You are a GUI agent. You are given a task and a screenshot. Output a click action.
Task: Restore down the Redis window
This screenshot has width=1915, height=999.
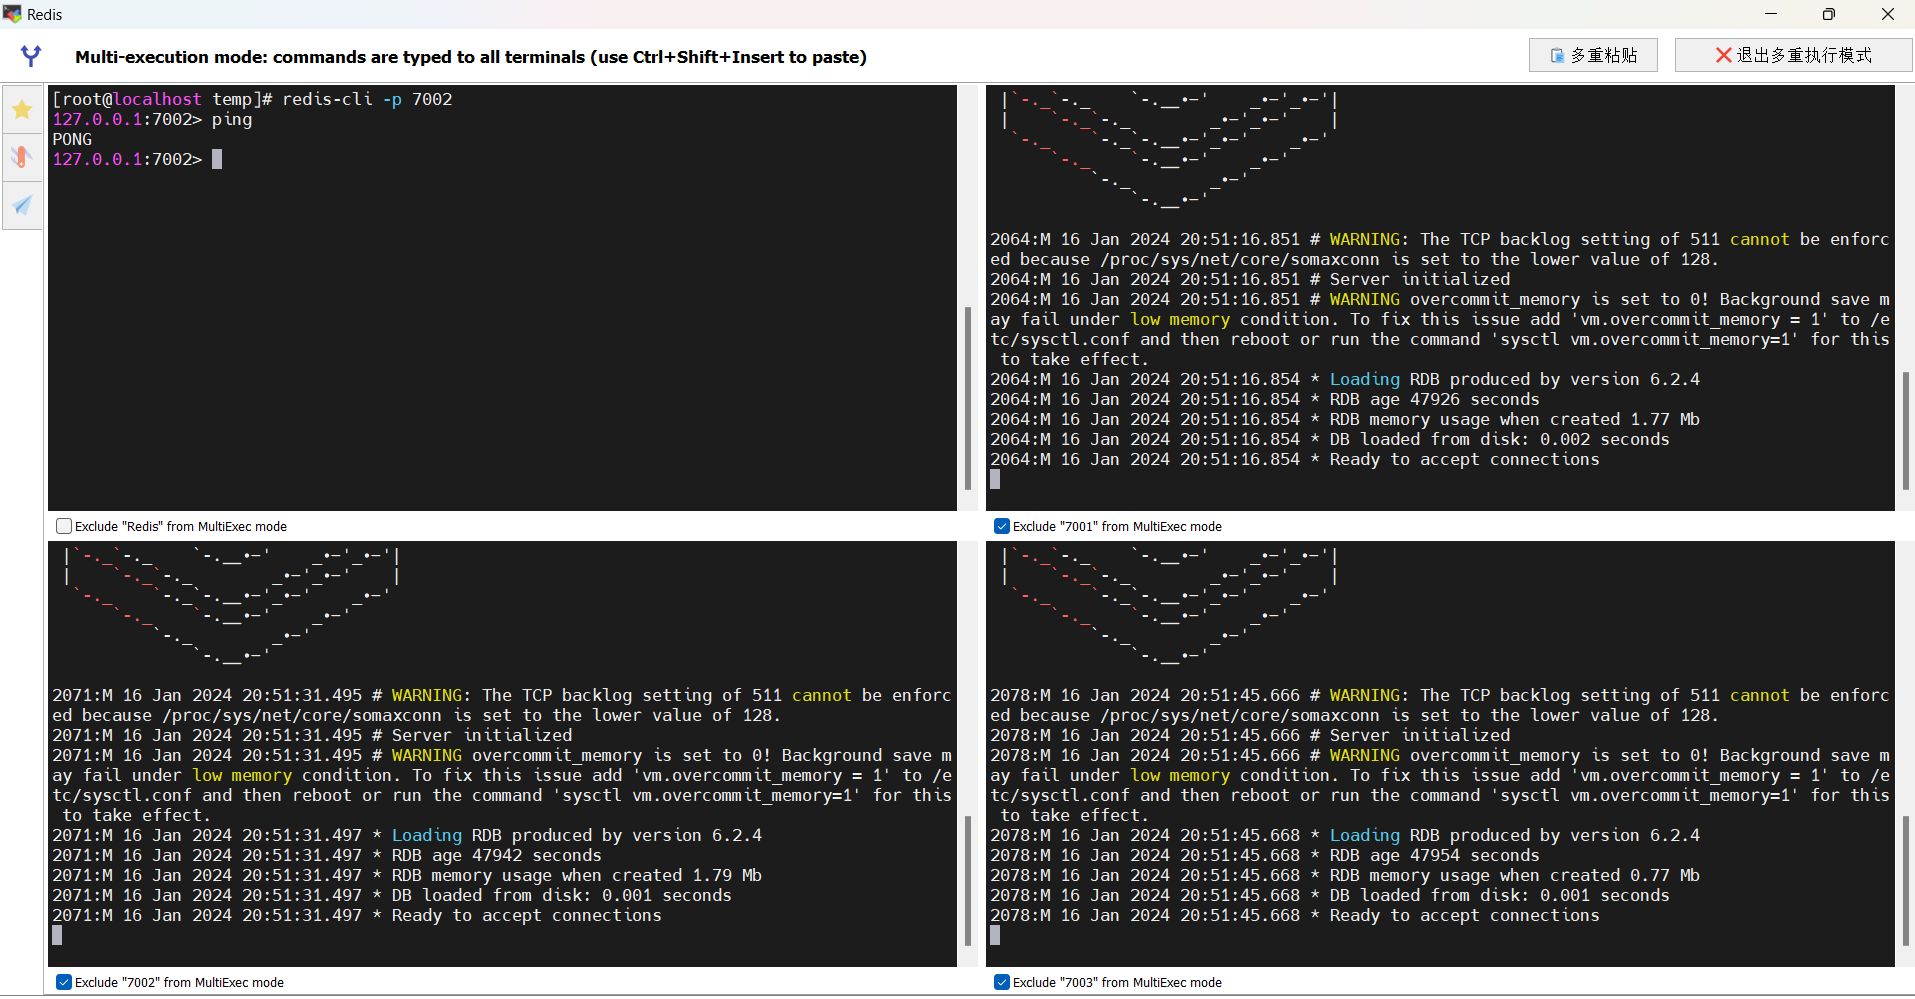pos(1829,14)
